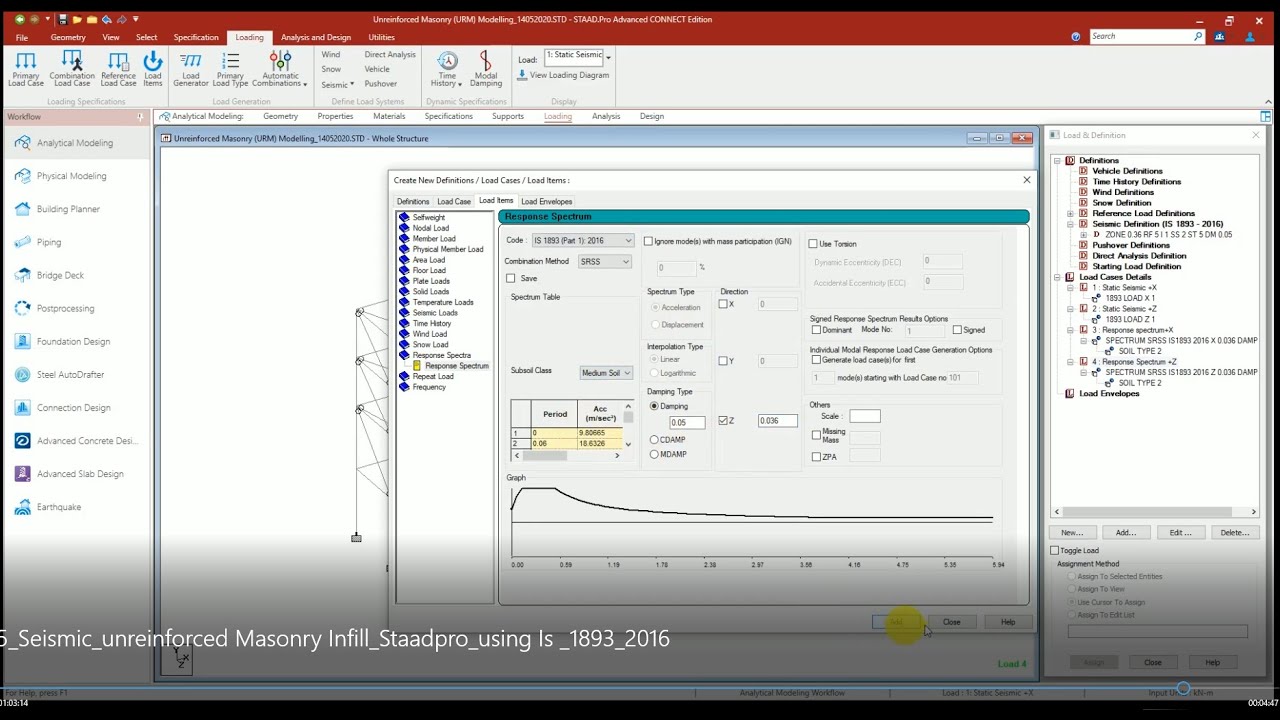The width and height of the screenshot is (1280, 720).
Task: Click Close beside the dialog's Help button
Action: (x=952, y=622)
